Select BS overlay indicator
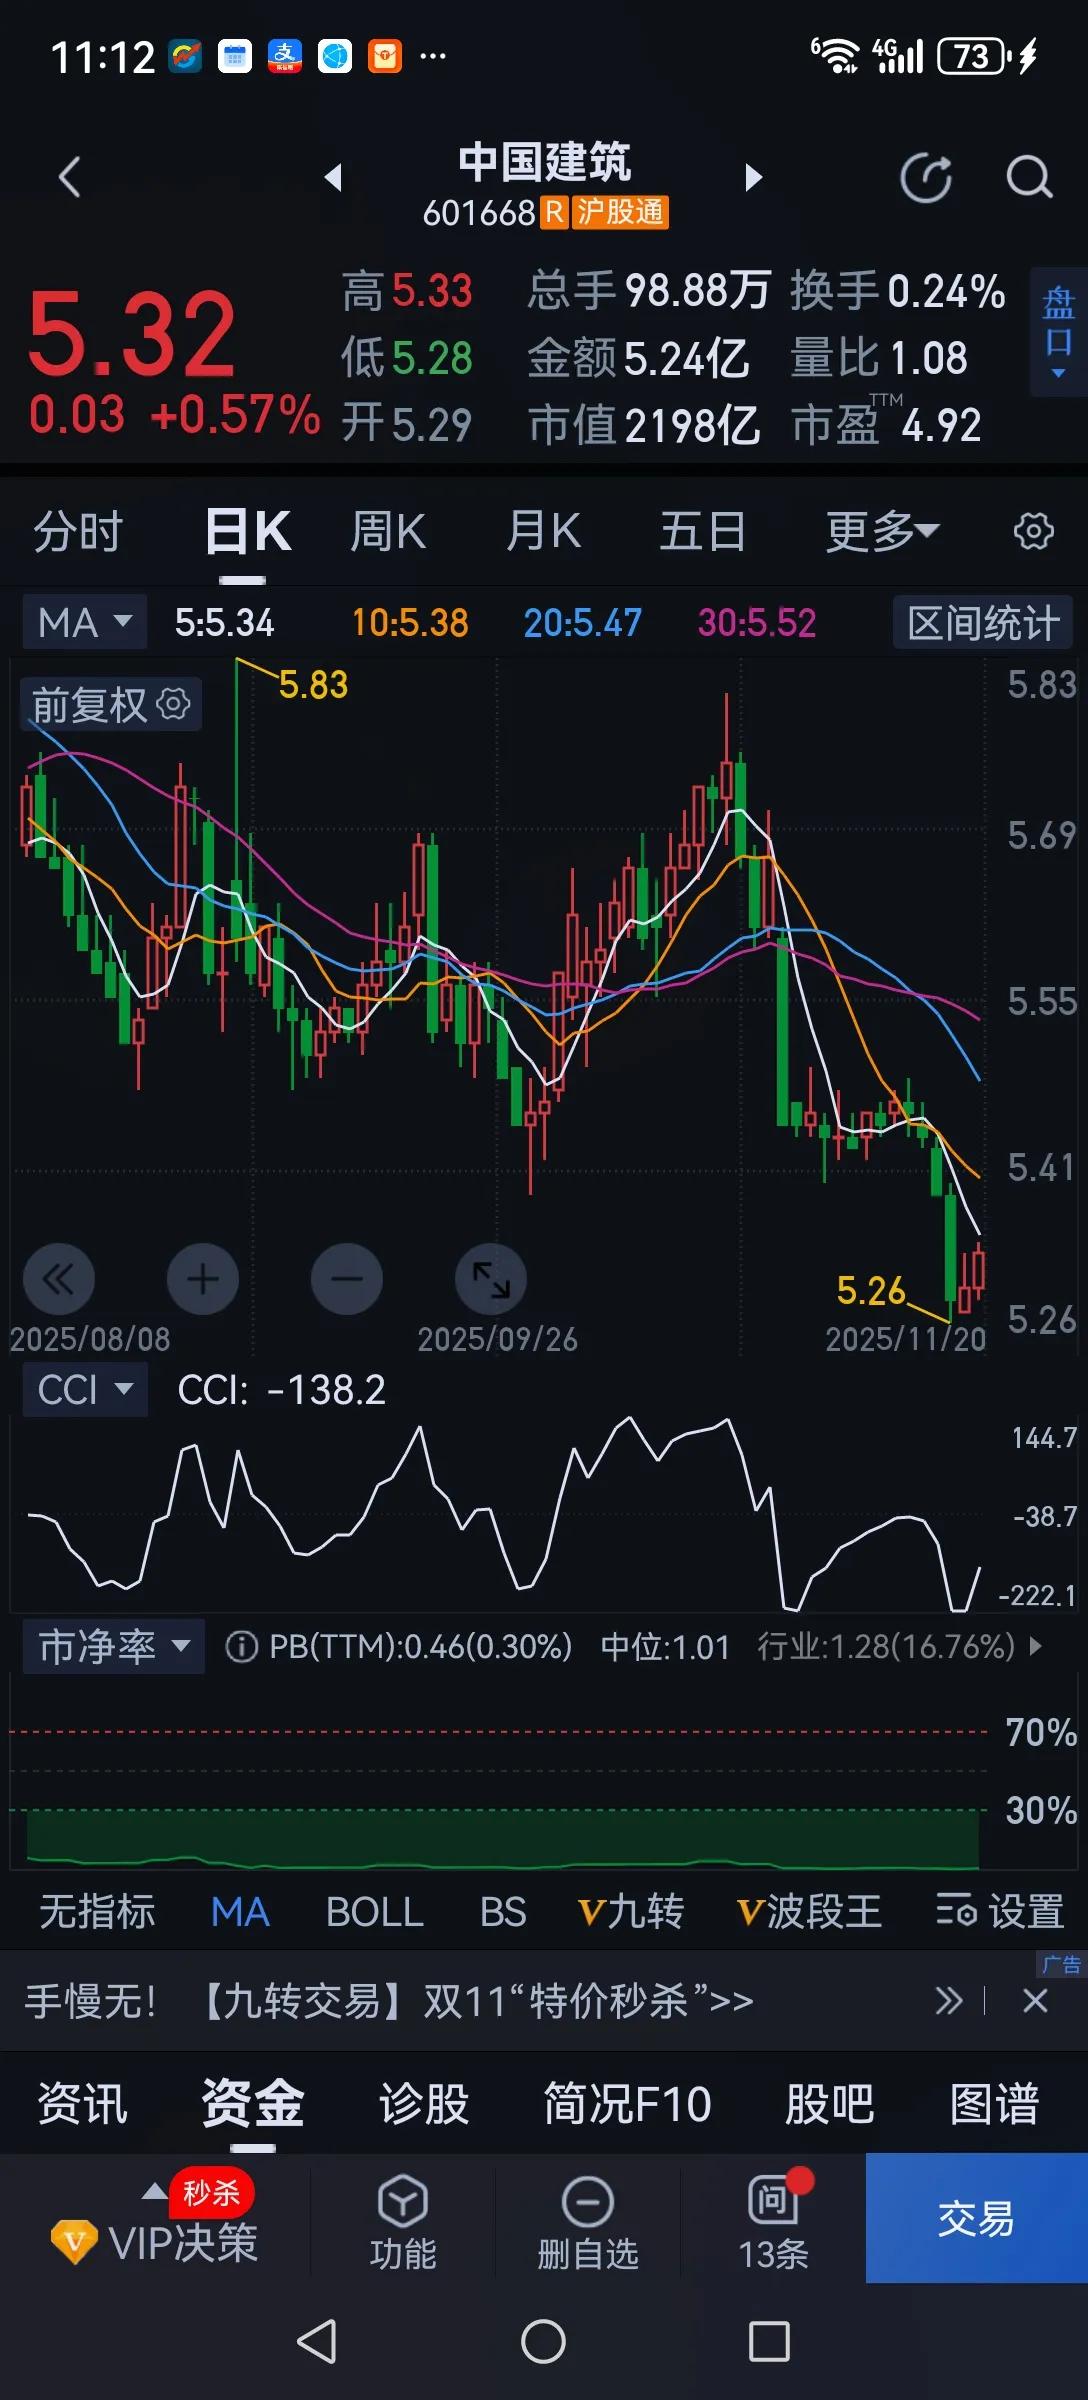 503,1911
